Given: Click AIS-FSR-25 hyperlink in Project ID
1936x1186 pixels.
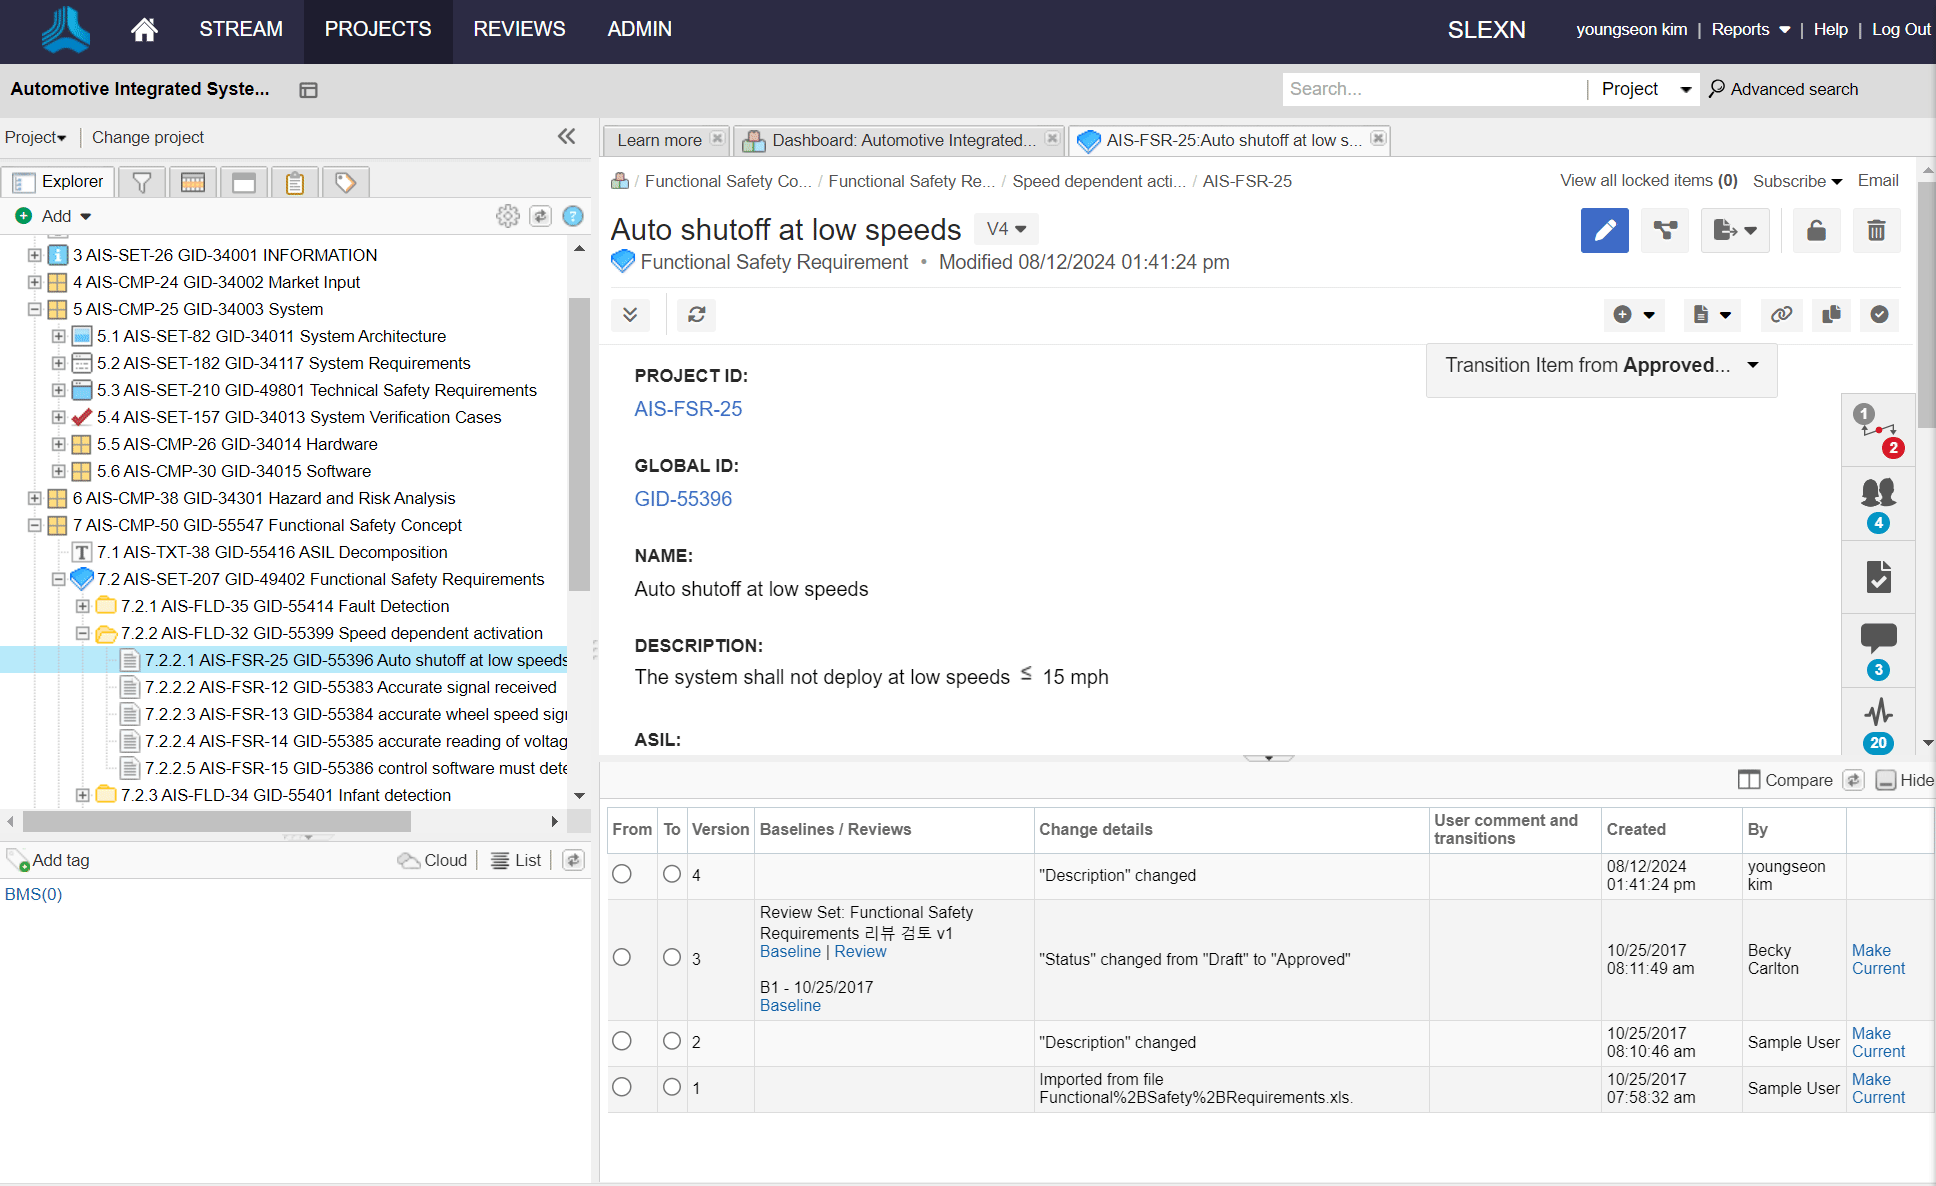Looking at the screenshot, I should [686, 409].
